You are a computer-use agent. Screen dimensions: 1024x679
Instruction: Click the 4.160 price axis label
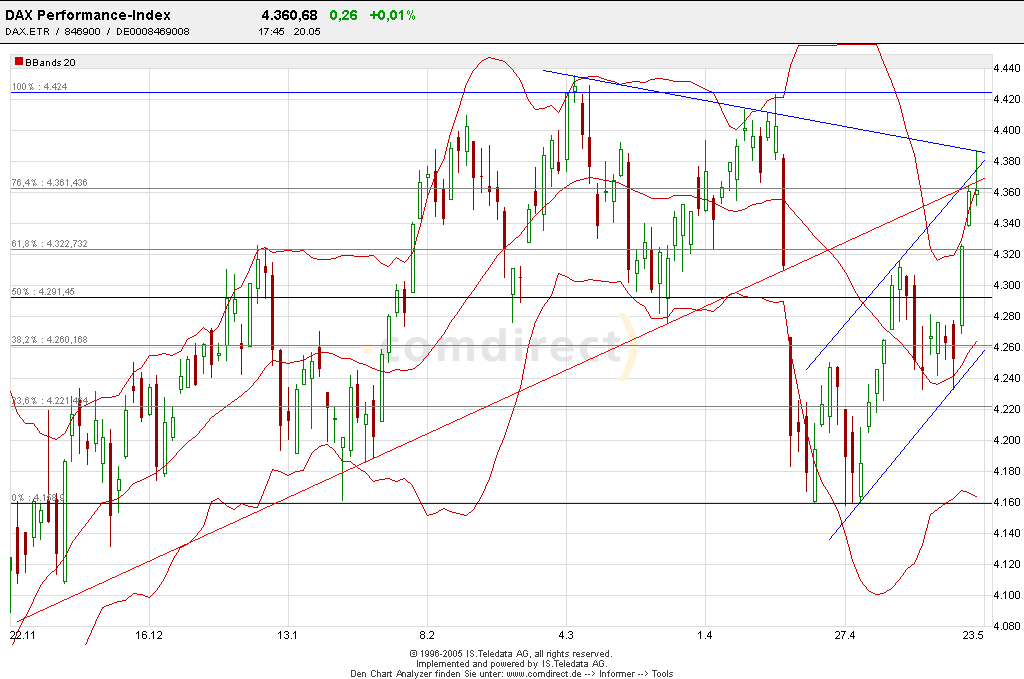1006,502
